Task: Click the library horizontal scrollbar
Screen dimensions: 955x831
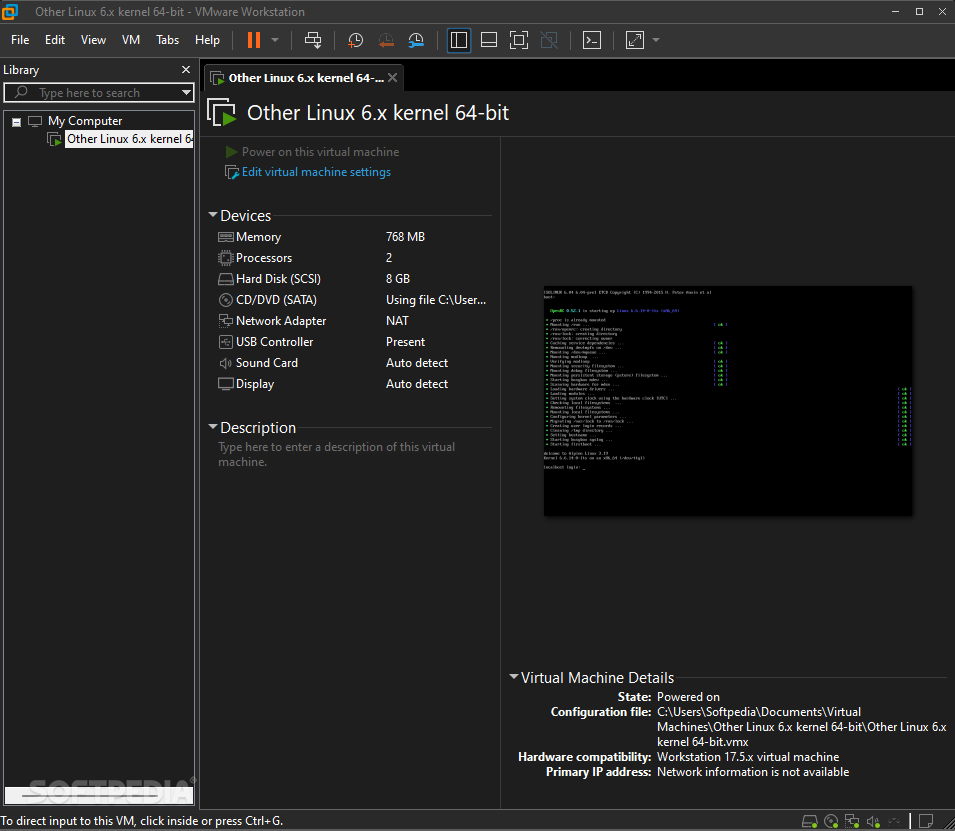Action: pos(99,795)
